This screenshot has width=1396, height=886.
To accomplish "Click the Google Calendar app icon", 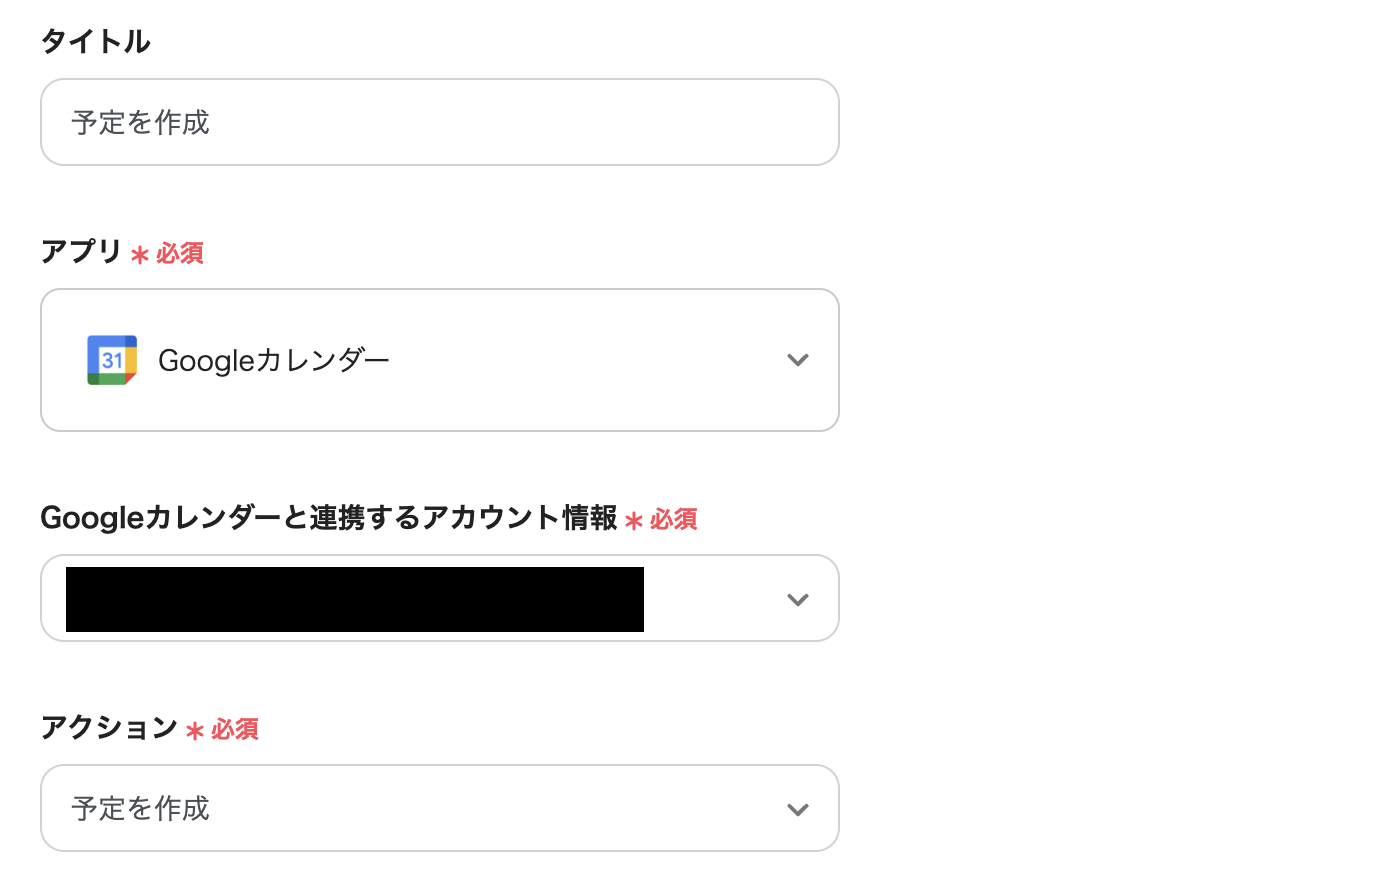I will [x=112, y=360].
